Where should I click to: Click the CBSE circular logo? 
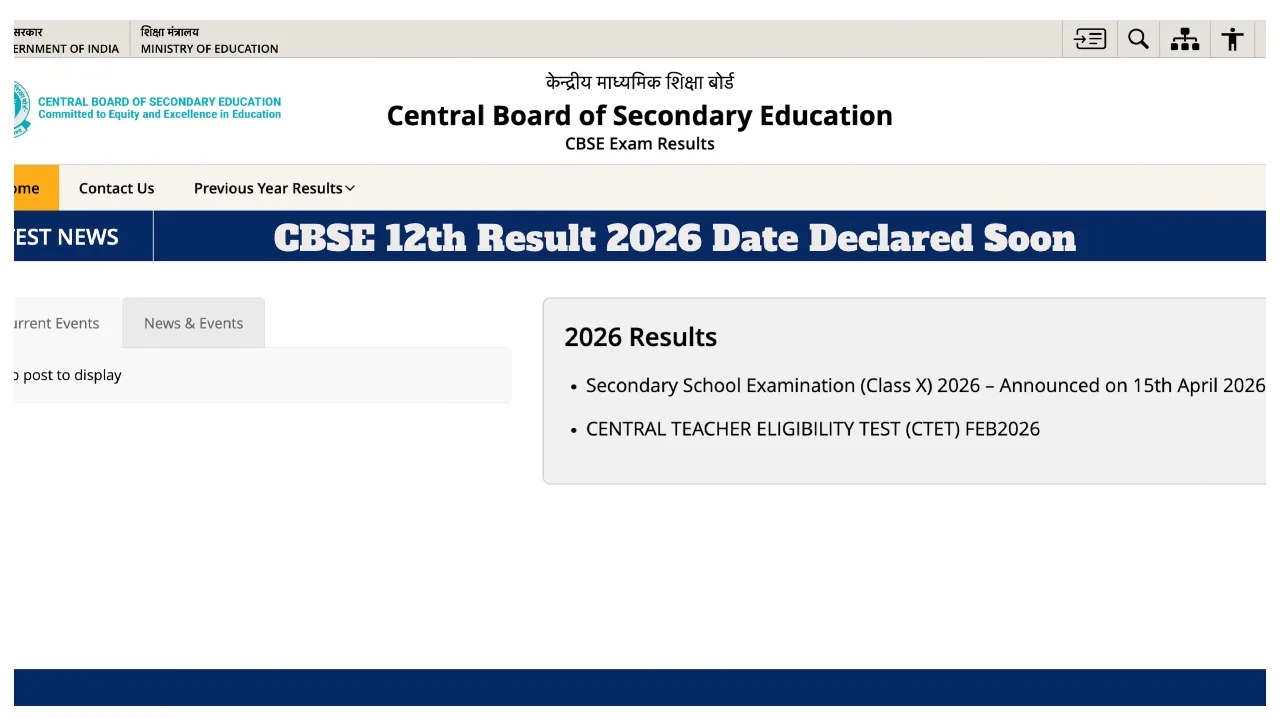(x=18, y=107)
